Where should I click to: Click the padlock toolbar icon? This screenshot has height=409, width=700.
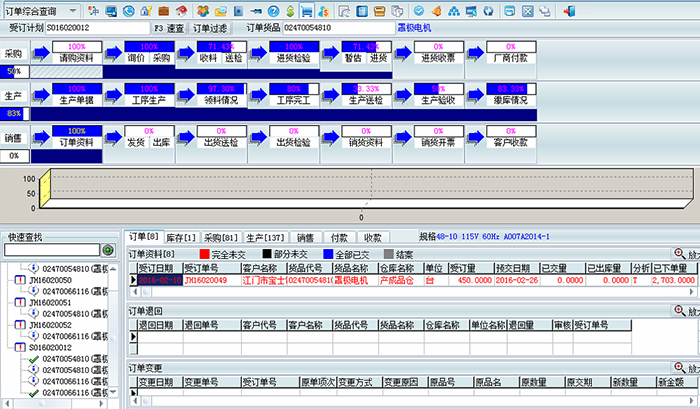(x=146, y=11)
